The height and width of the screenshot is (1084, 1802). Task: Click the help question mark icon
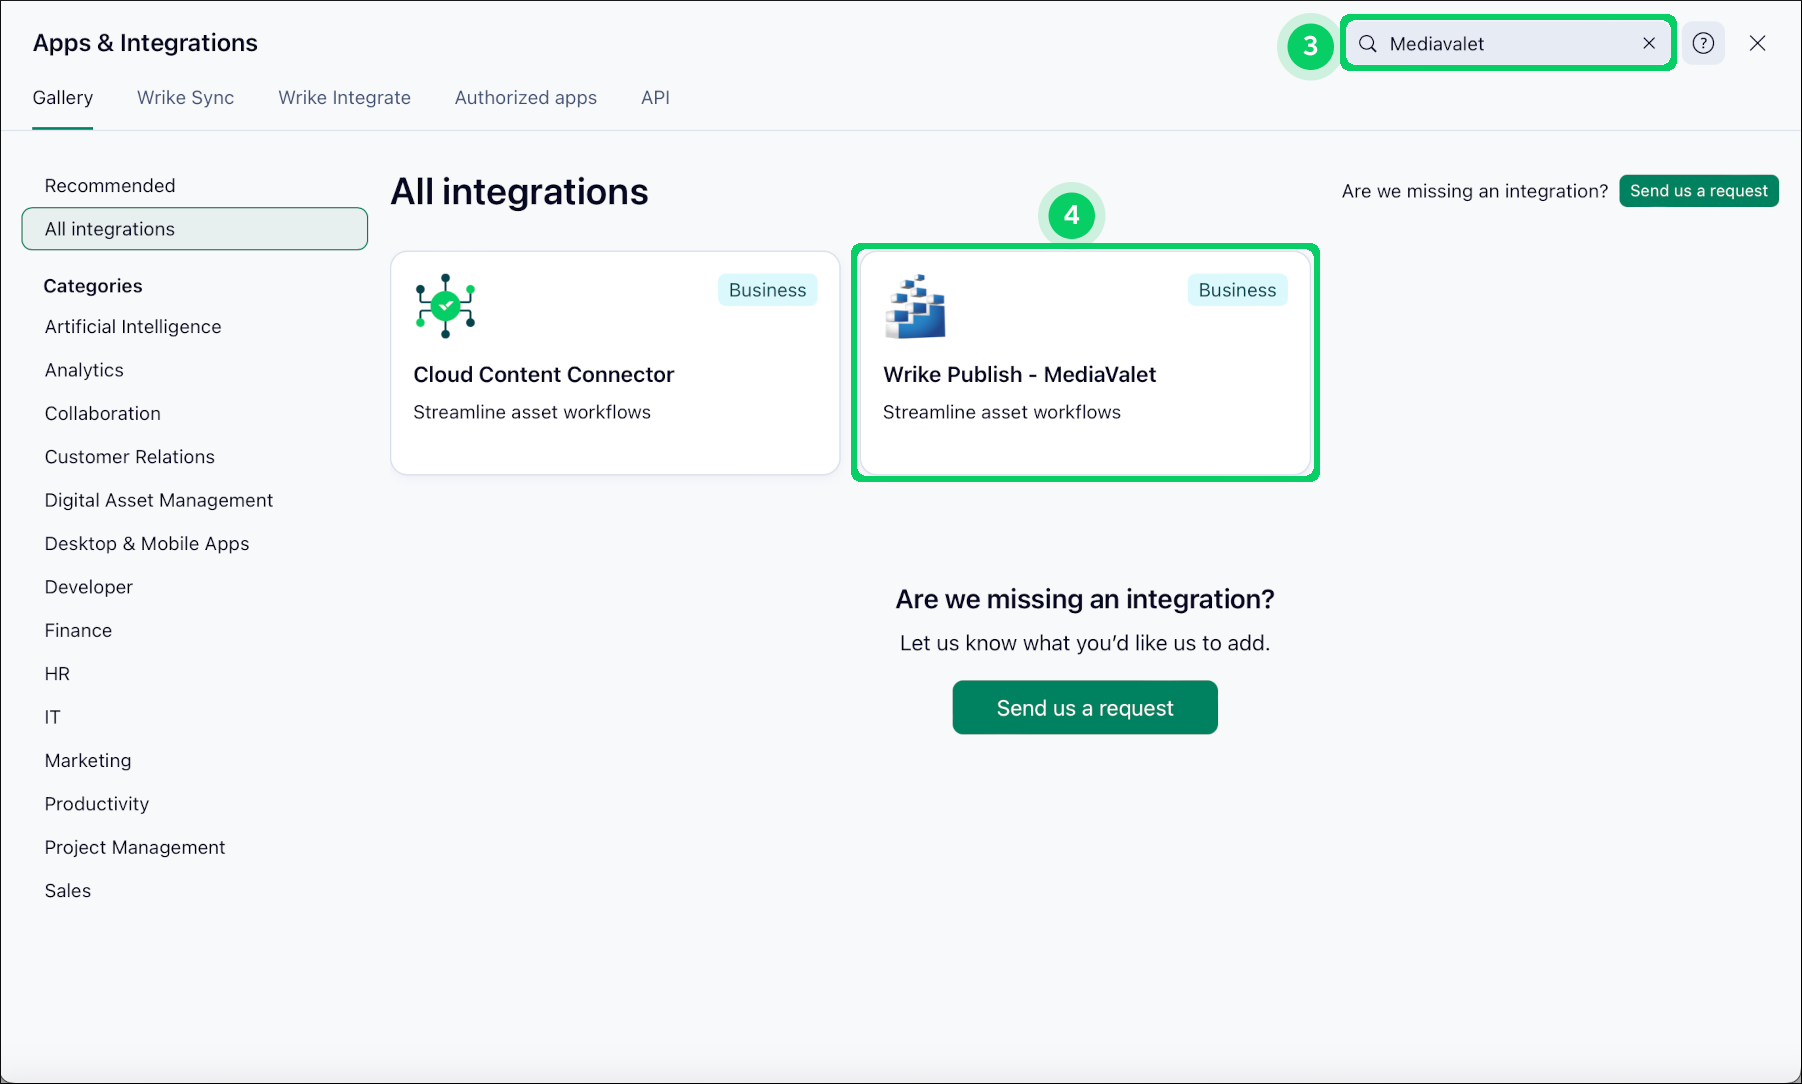1703,43
